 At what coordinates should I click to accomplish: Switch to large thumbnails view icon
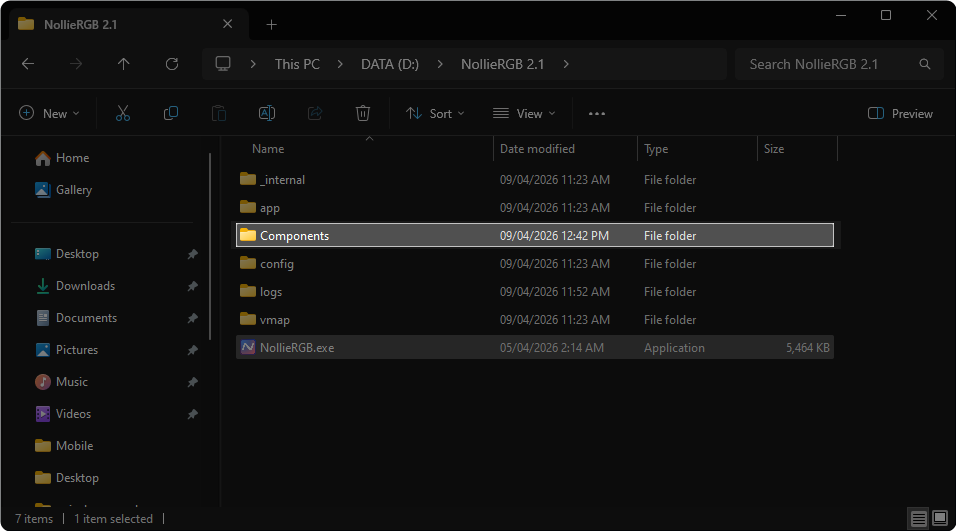[x=940, y=519]
